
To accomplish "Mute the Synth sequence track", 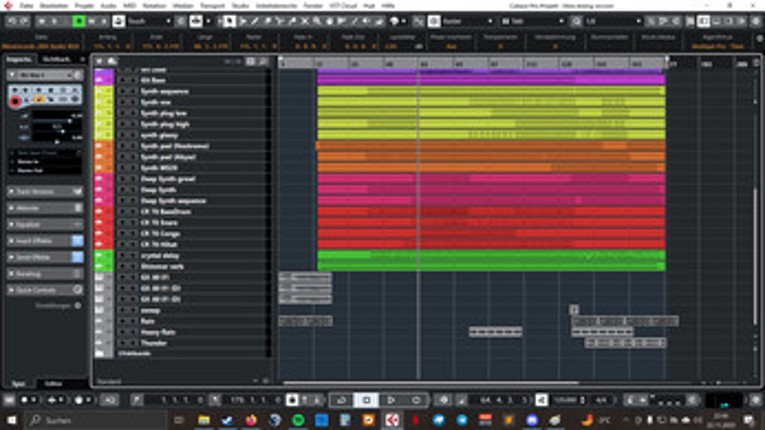I will (x=122, y=92).
